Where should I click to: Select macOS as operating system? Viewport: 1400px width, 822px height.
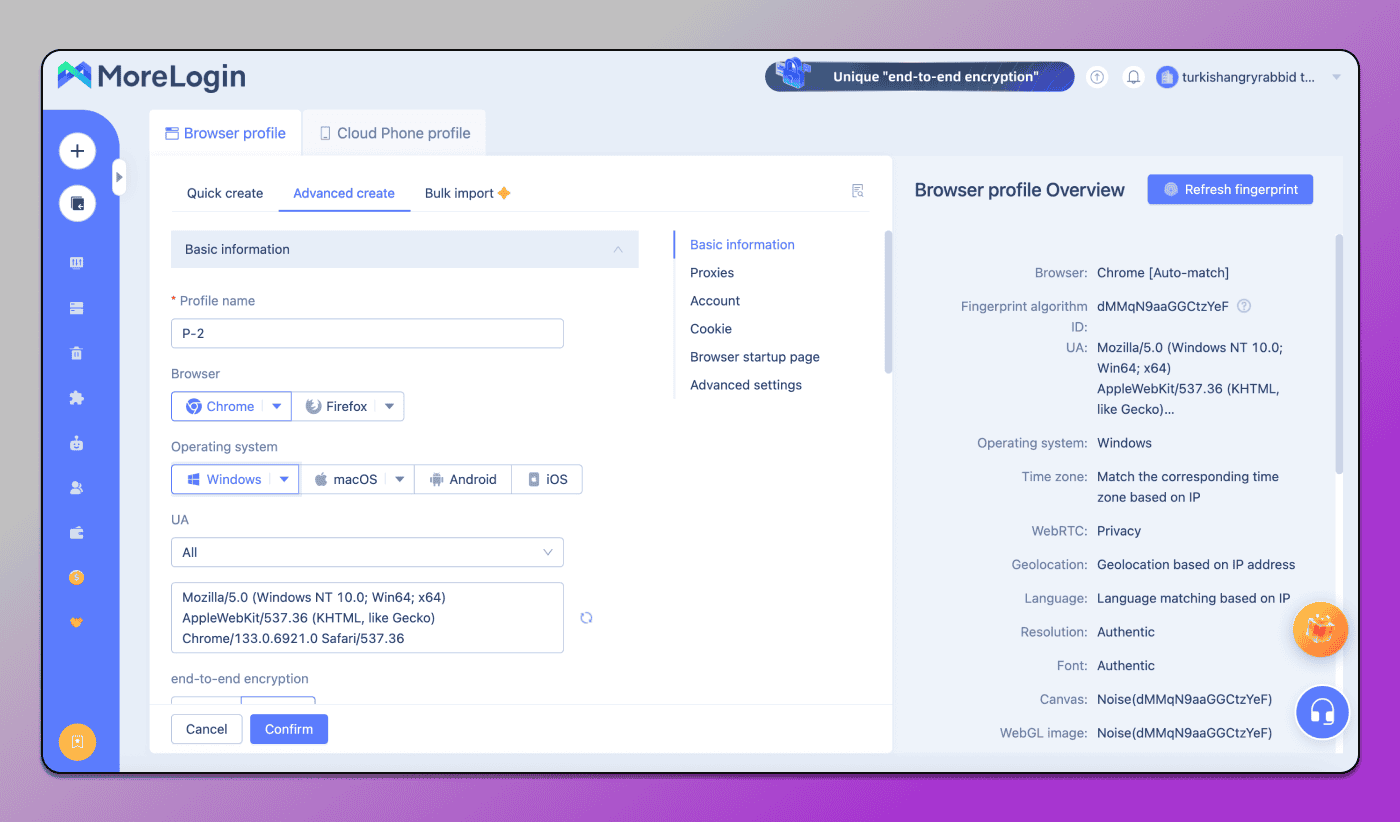tap(346, 480)
